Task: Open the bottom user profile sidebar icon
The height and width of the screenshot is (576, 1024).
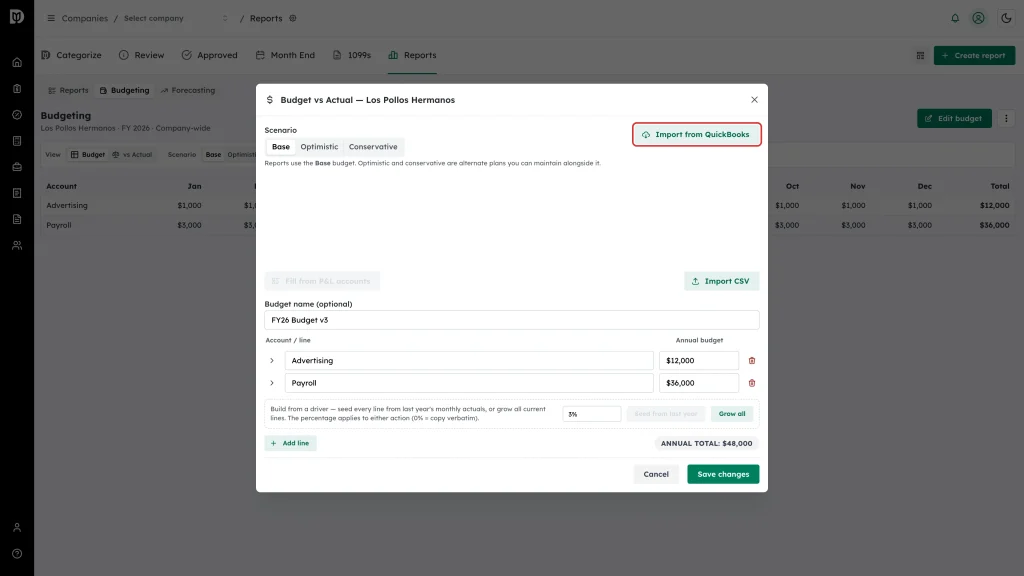Action: (17, 528)
